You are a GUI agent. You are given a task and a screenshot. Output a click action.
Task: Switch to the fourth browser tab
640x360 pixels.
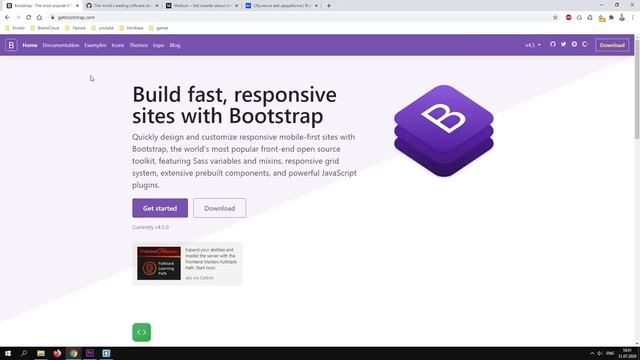pos(281,6)
